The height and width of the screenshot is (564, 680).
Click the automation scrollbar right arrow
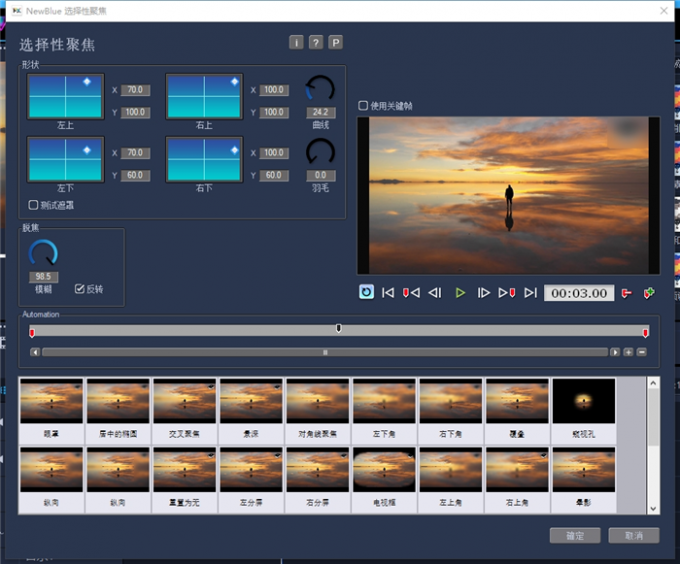pyautogui.click(x=615, y=352)
